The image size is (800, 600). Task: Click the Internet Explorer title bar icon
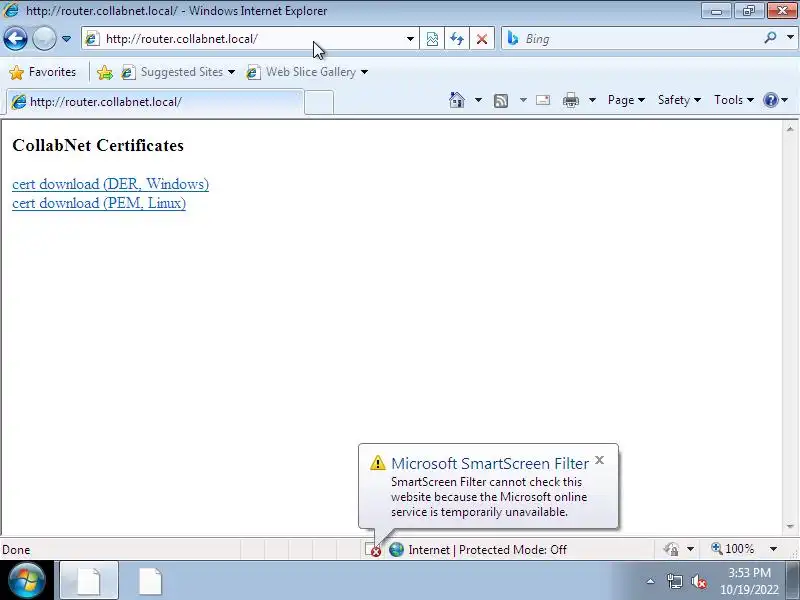11,10
